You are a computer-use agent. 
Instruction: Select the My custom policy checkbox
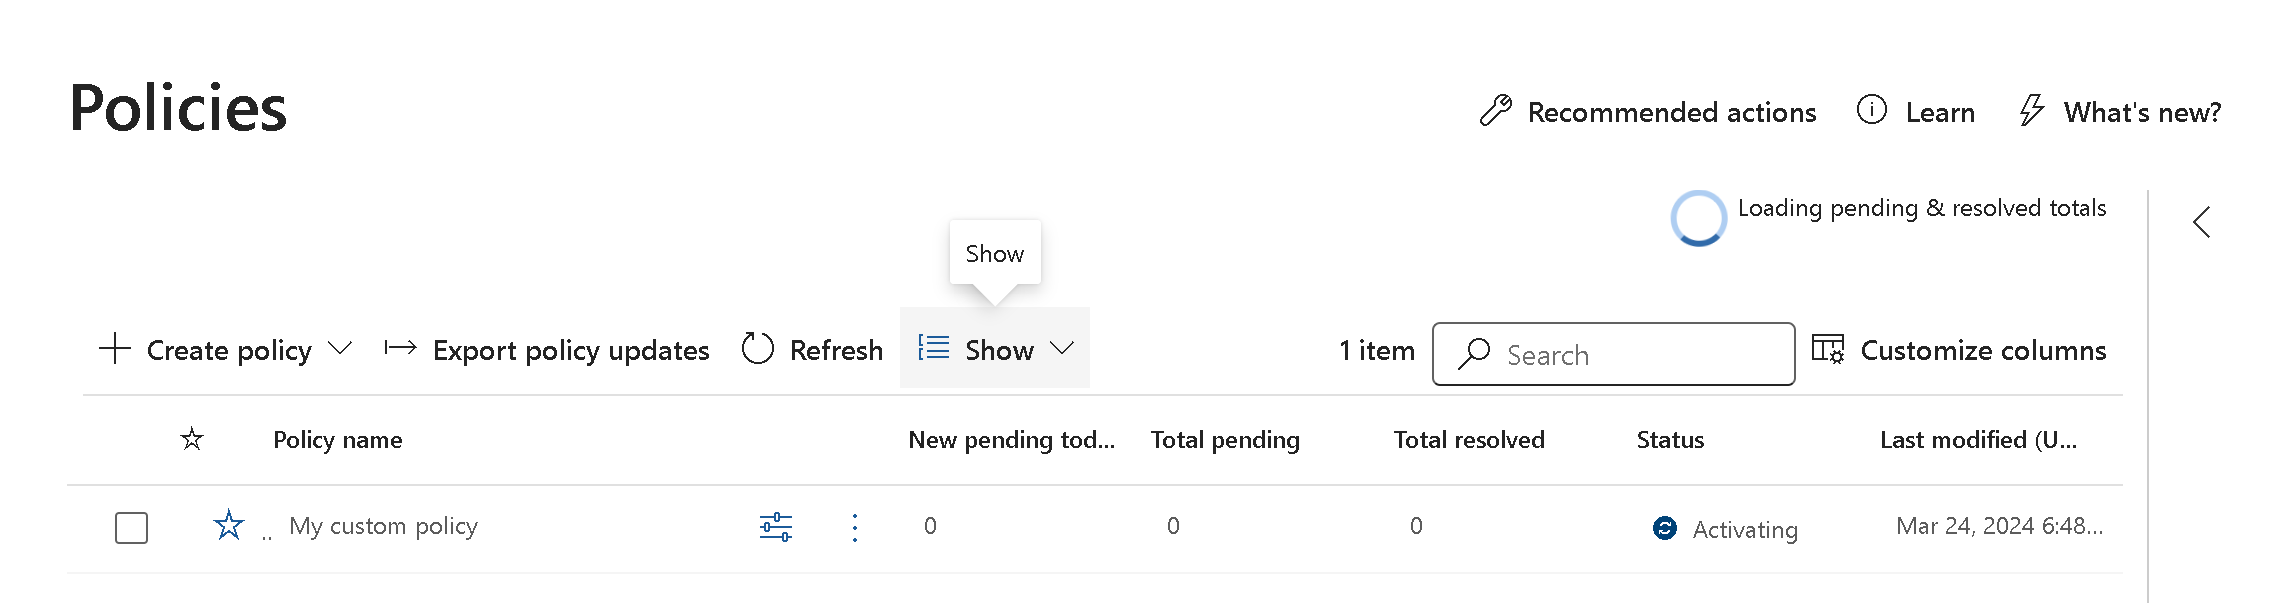click(x=131, y=527)
